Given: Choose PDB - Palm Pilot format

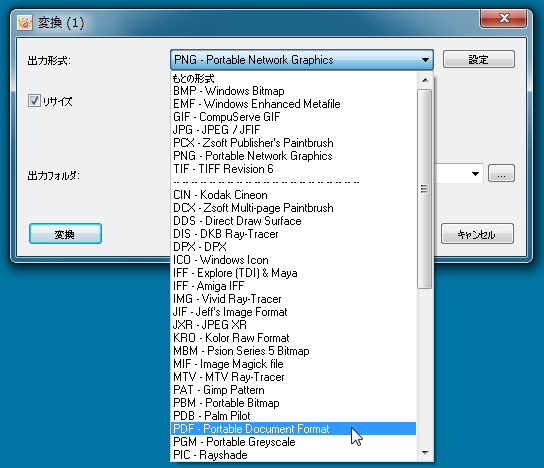Looking at the screenshot, I should point(294,416).
